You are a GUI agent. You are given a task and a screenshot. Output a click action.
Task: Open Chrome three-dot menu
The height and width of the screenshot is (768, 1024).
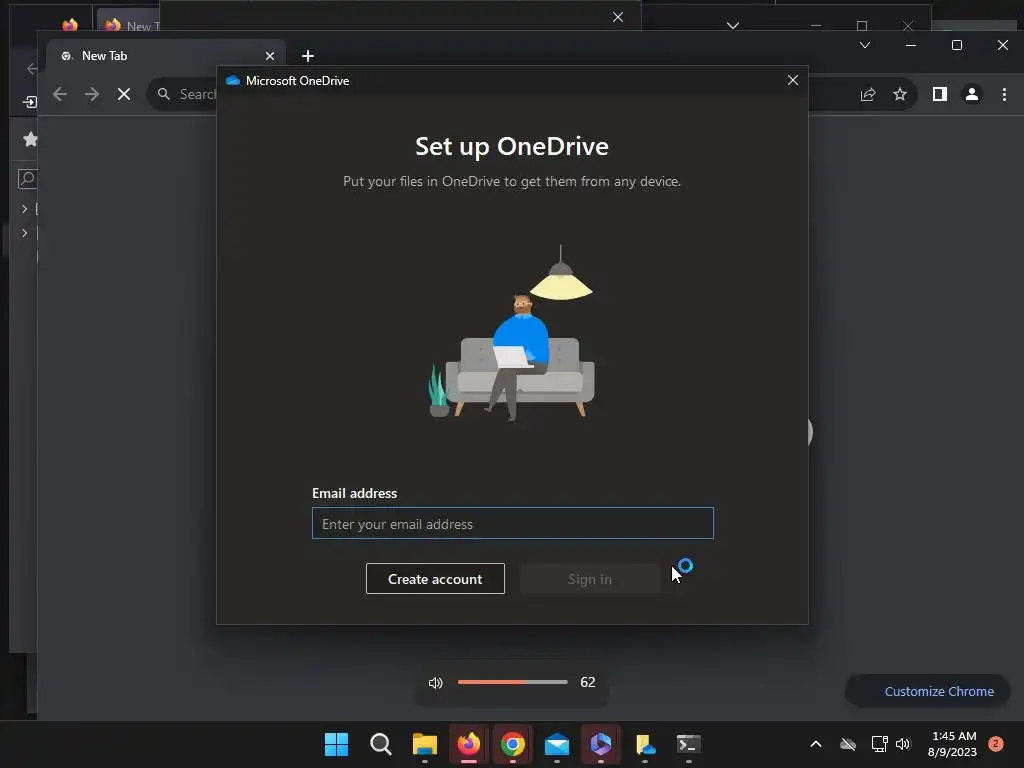coord(1004,94)
